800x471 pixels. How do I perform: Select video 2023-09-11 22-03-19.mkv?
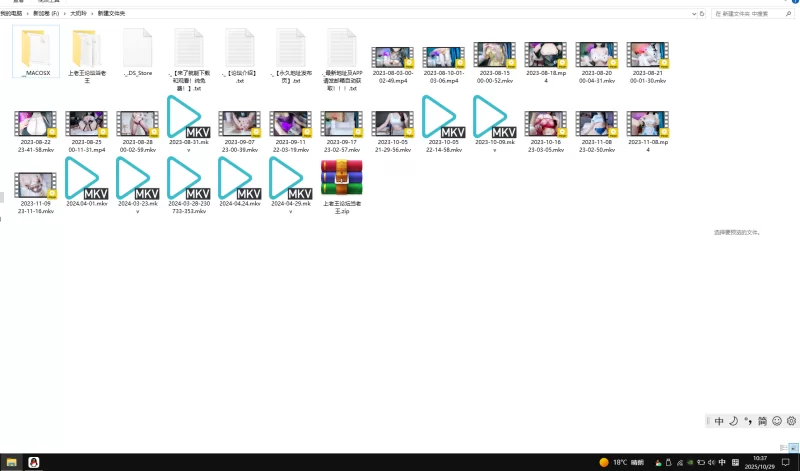coord(291,132)
